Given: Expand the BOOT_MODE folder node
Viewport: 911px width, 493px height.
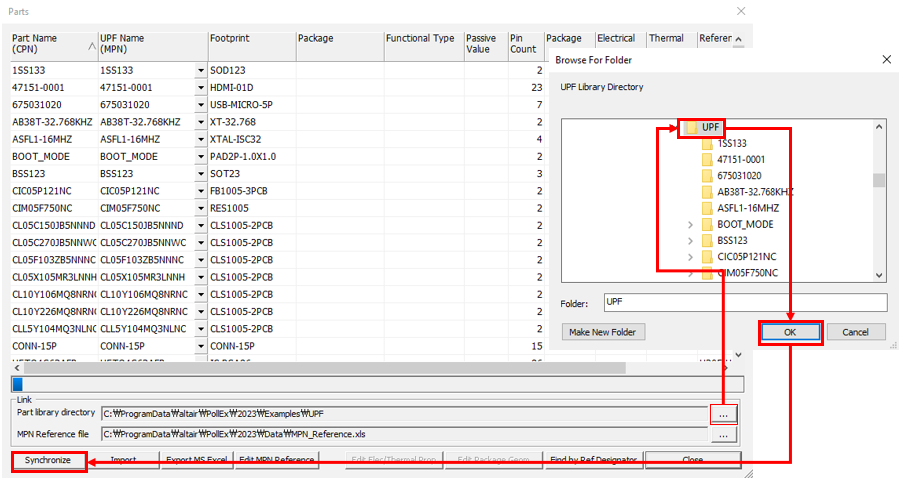Looking at the screenshot, I should 690,225.
